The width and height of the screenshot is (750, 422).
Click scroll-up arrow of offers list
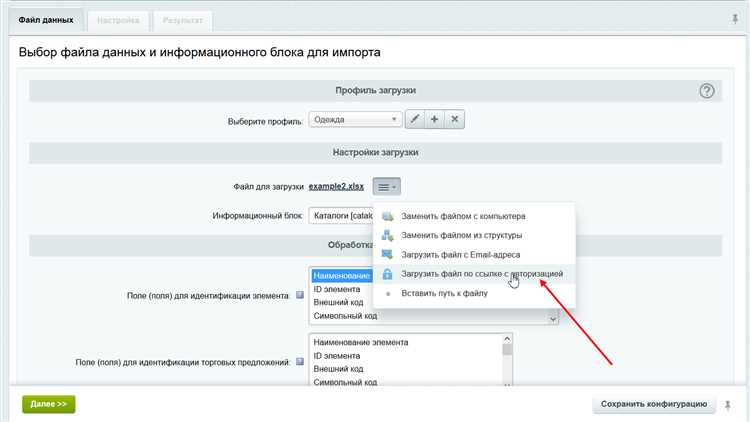tap(507, 339)
